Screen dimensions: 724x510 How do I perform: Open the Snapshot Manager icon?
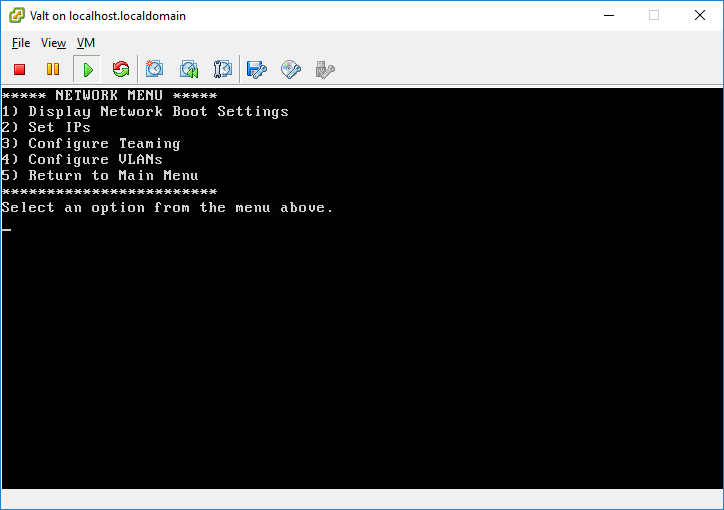(223, 70)
